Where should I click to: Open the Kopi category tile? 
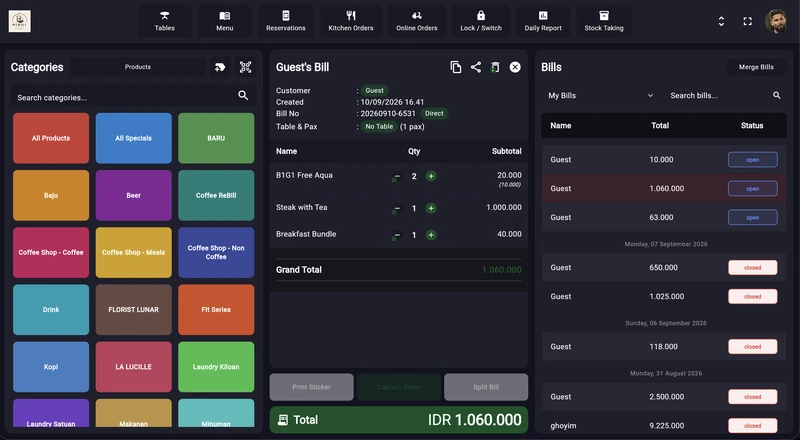tap(51, 366)
